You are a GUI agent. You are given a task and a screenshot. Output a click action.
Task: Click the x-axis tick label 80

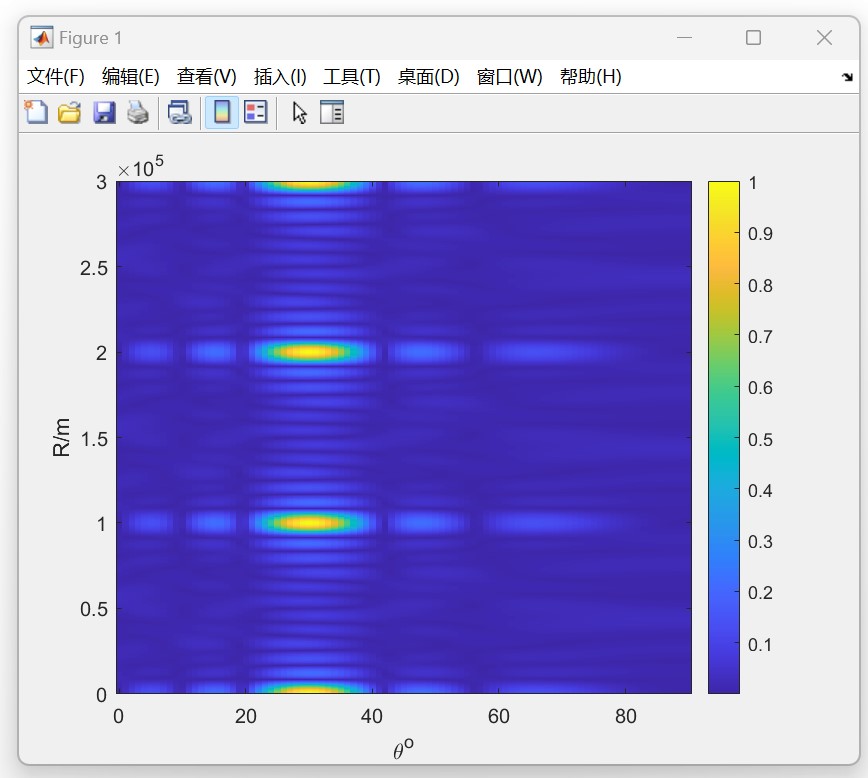click(x=626, y=716)
